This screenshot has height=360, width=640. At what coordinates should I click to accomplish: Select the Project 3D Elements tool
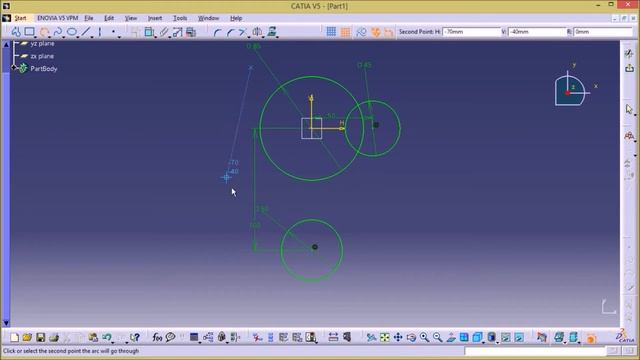(272, 32)
